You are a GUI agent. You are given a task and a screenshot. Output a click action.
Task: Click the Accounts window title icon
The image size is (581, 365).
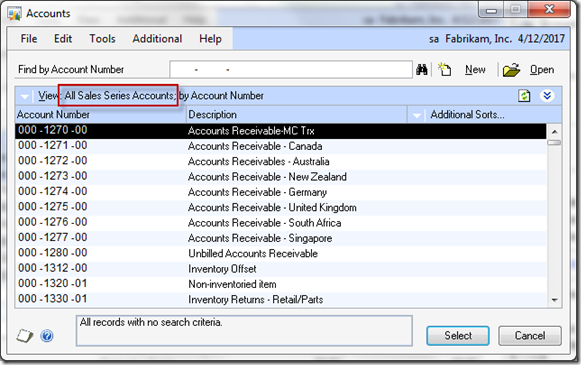(14, 14)
